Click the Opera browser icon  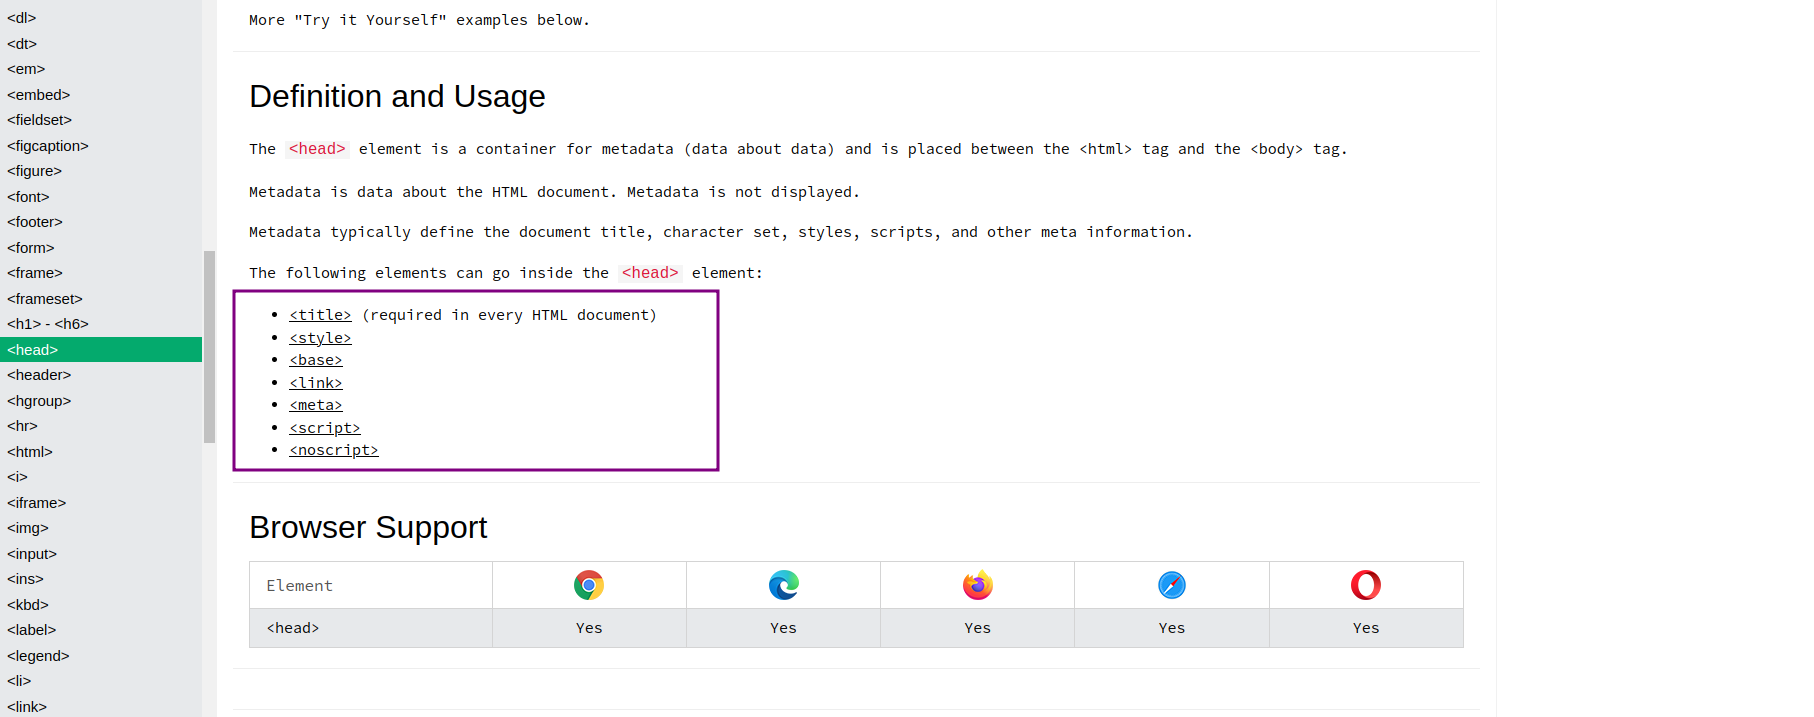point(1365,585)
